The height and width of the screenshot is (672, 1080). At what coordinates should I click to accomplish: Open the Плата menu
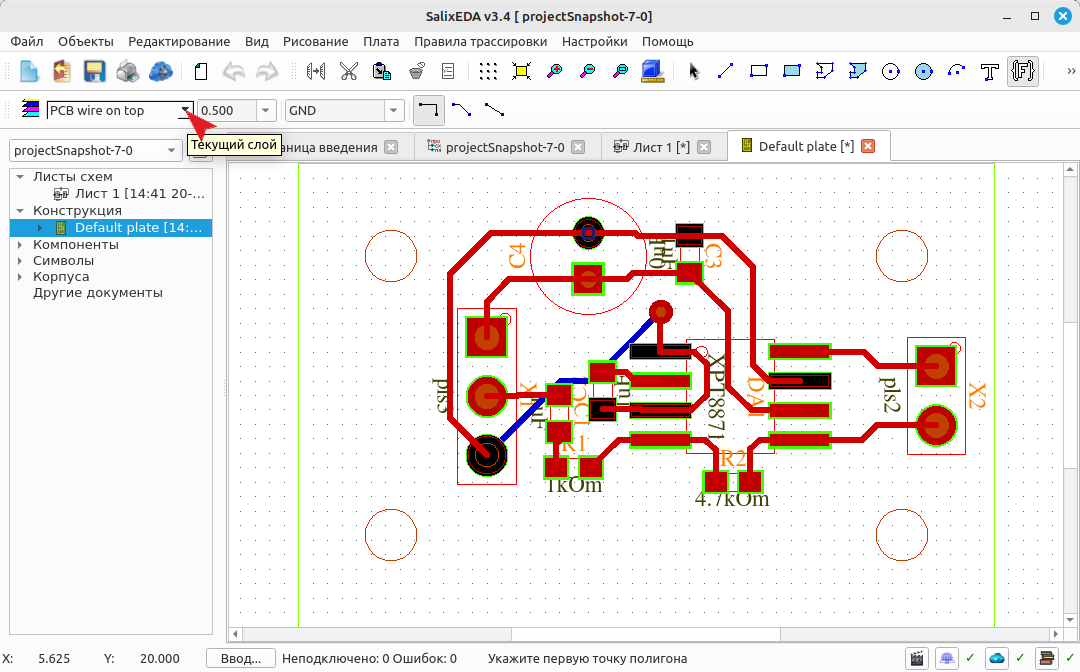pyautogui.click(x=381, y=41)
